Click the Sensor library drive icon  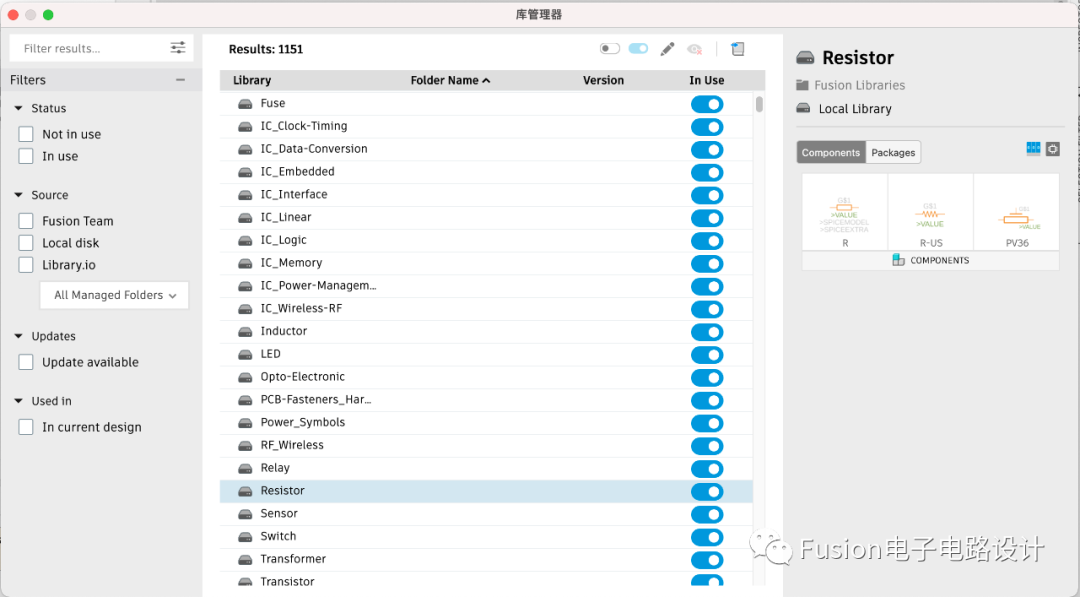click(x=245, y=514)
